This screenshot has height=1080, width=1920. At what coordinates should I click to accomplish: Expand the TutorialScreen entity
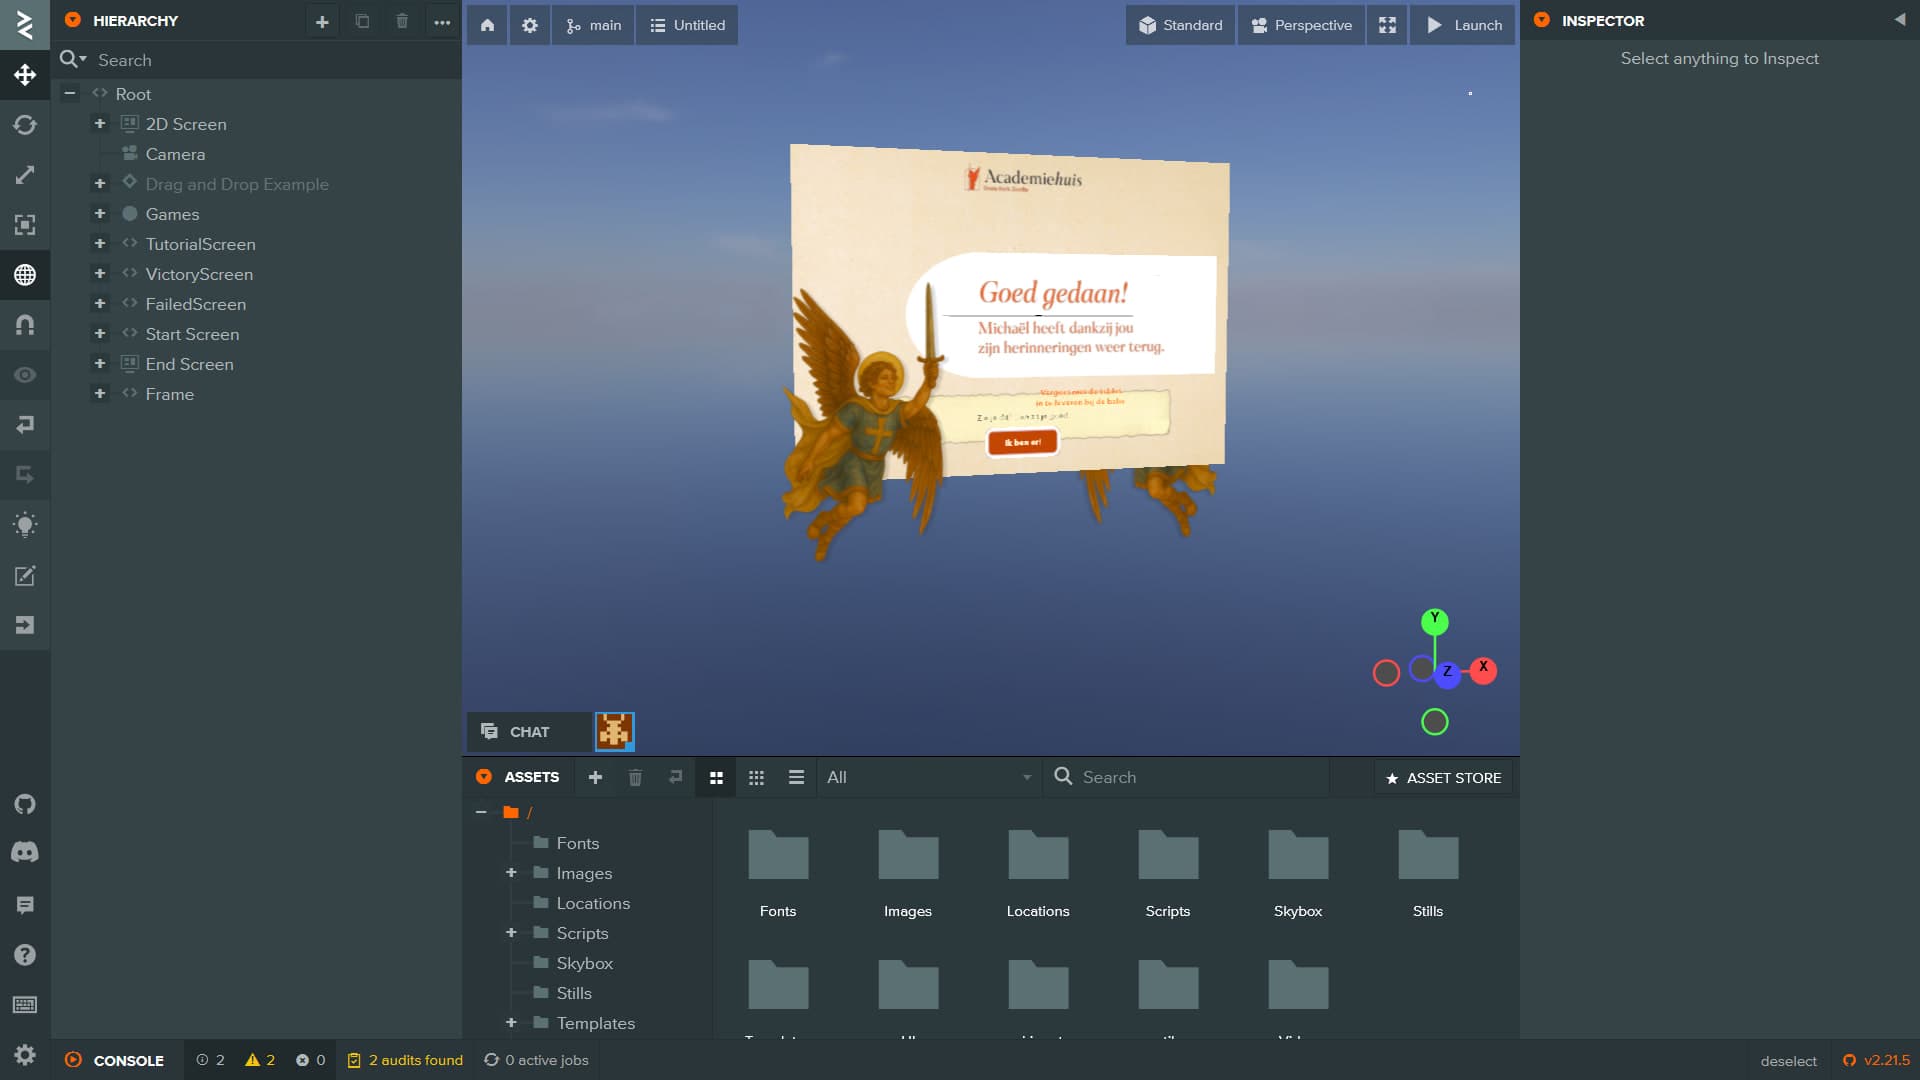click(100, 243)
